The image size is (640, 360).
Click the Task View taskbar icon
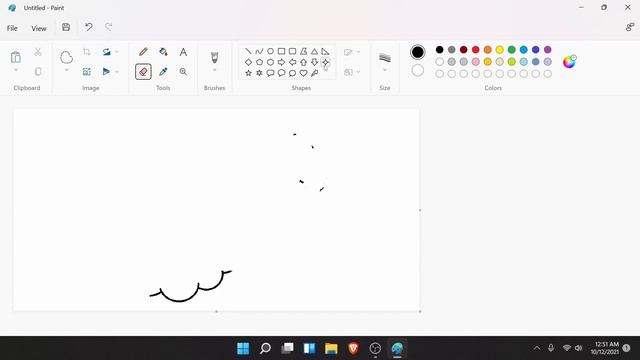(287, 348)
